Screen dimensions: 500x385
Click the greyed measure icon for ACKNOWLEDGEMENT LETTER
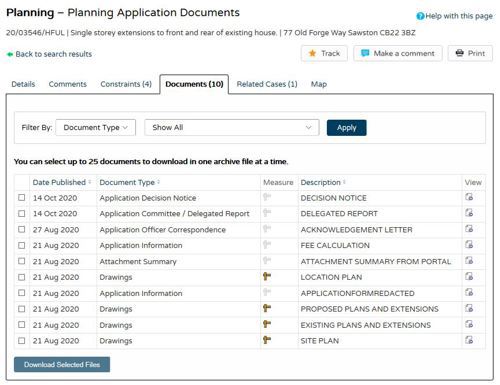(267, 229)
